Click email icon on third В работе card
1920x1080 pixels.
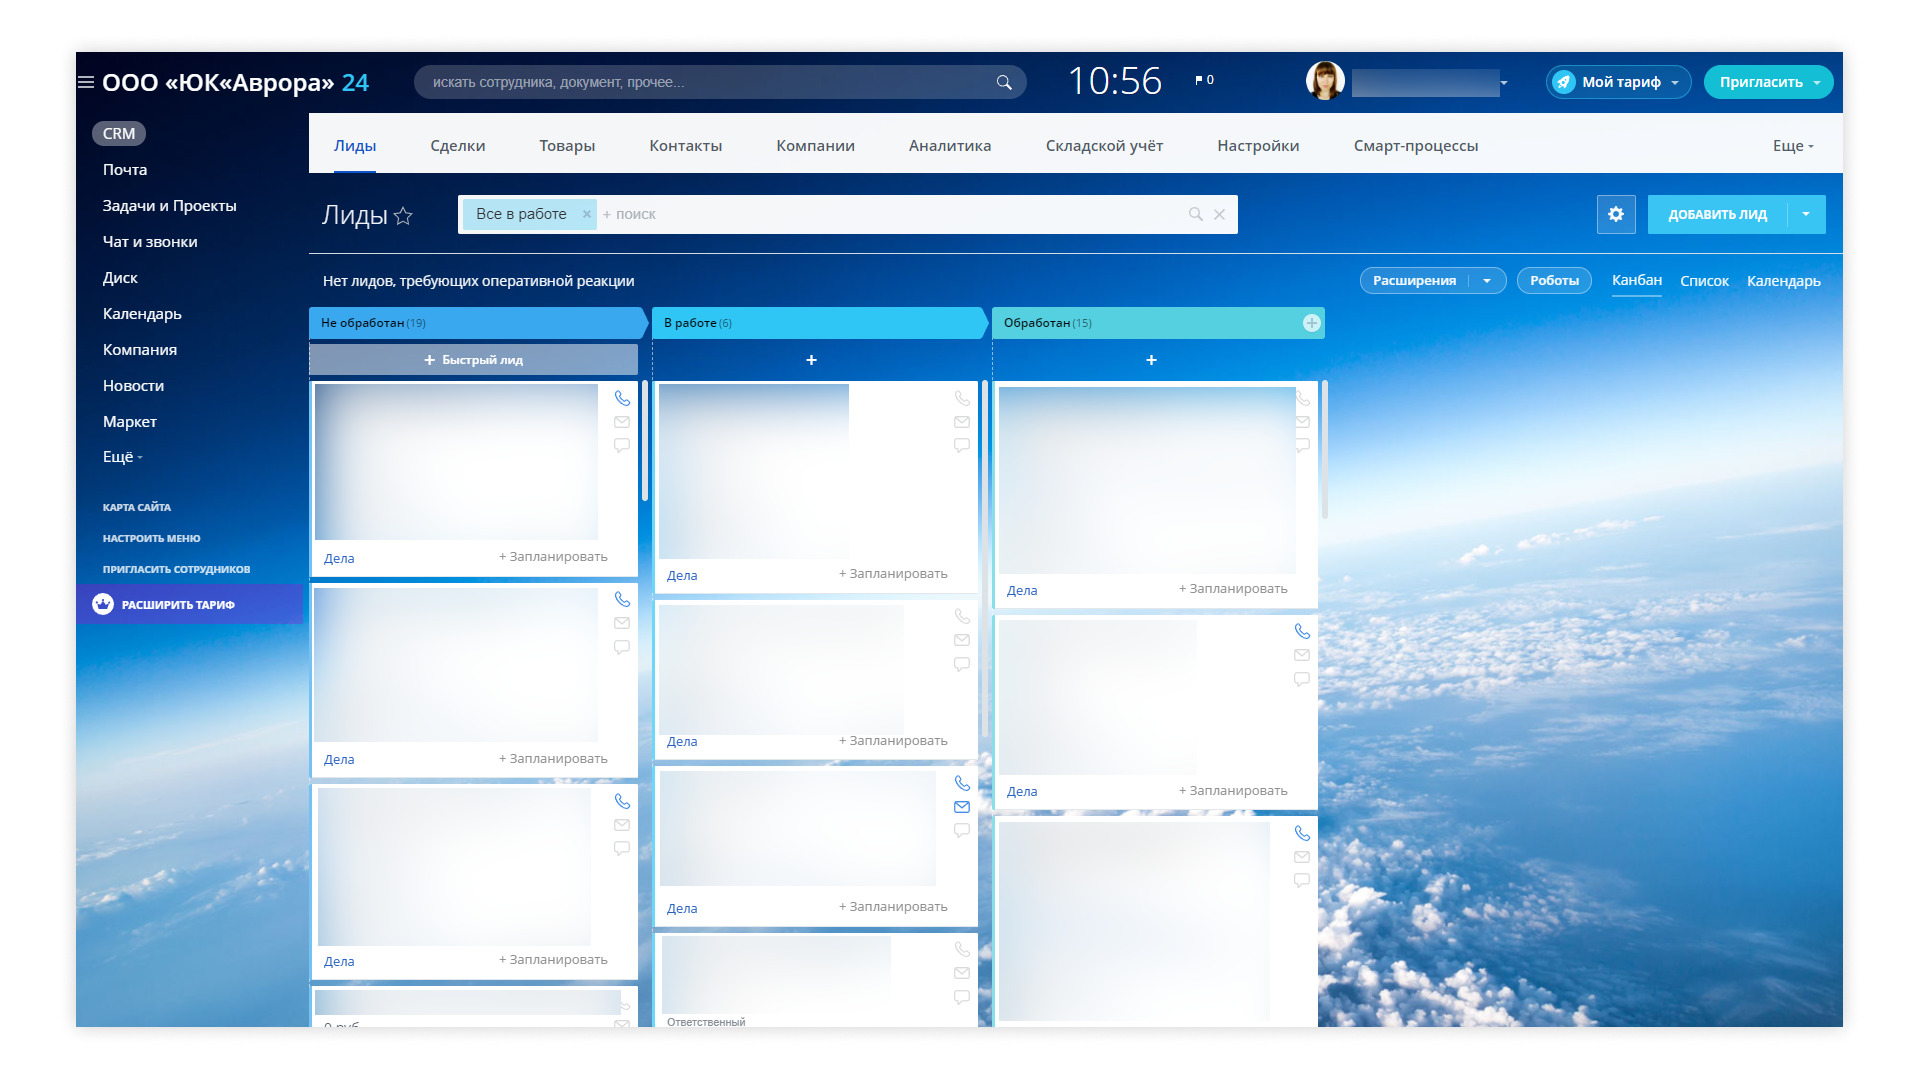(x=962, y=807)
